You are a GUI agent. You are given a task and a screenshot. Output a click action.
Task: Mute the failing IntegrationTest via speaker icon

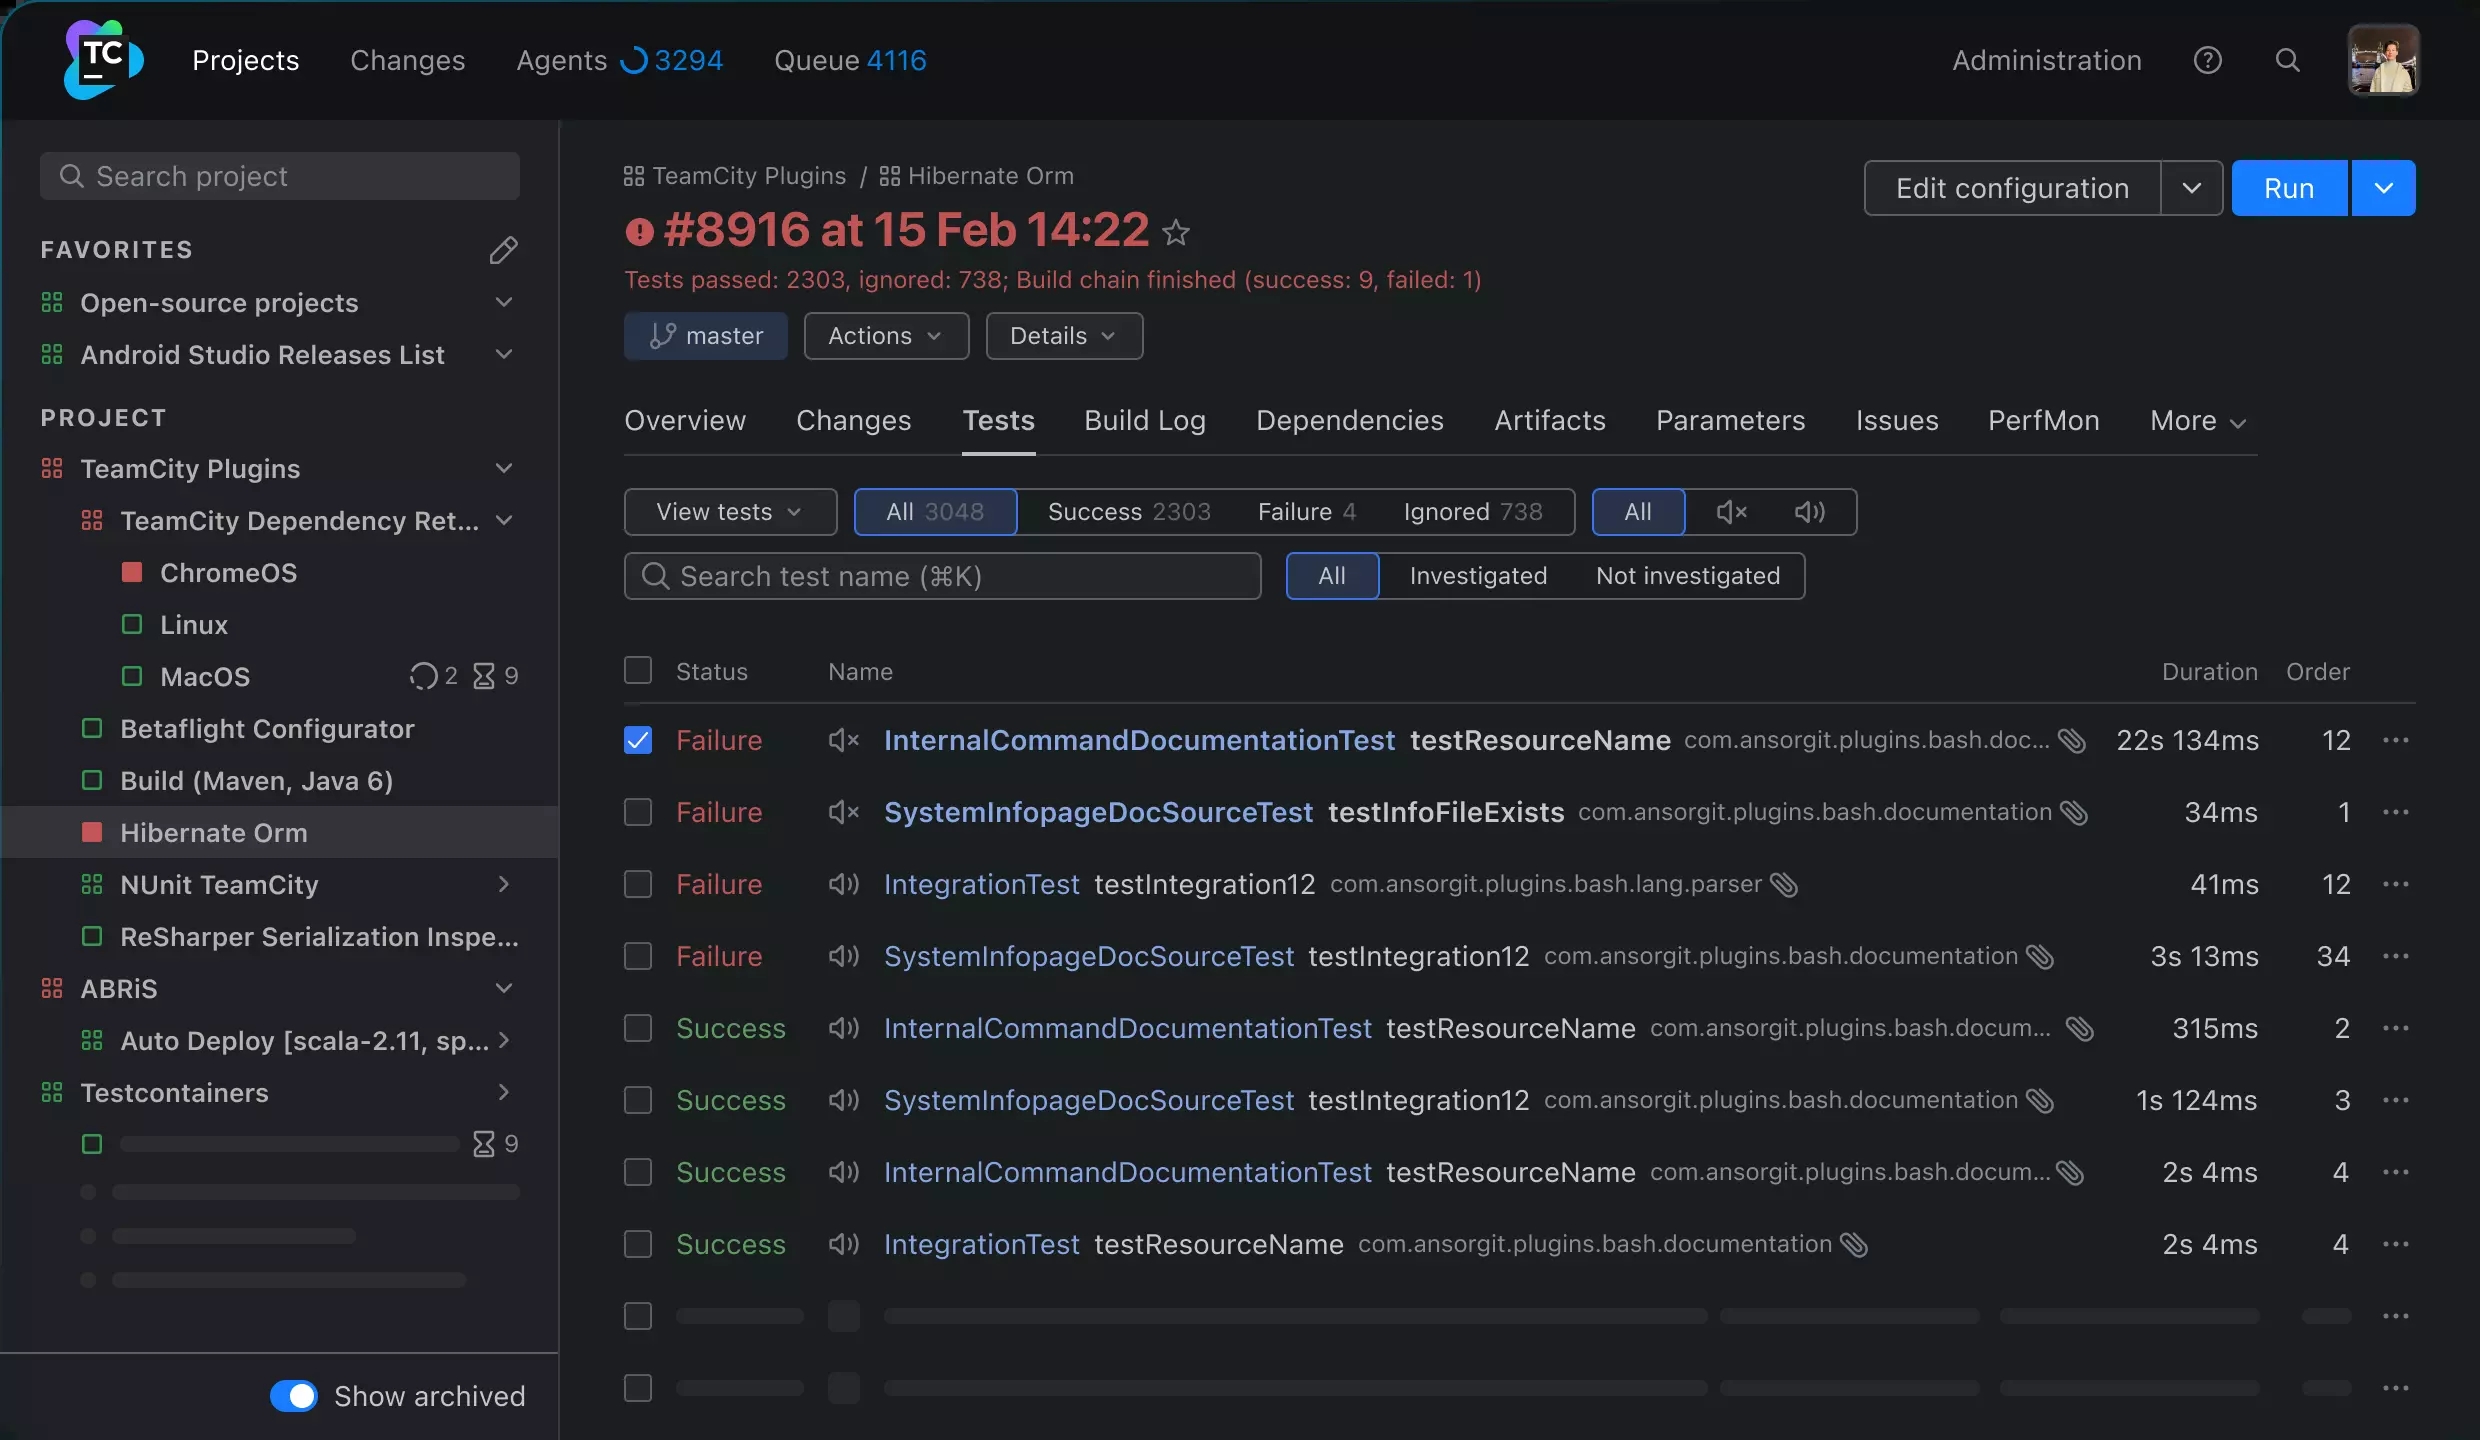pos(843,884)
